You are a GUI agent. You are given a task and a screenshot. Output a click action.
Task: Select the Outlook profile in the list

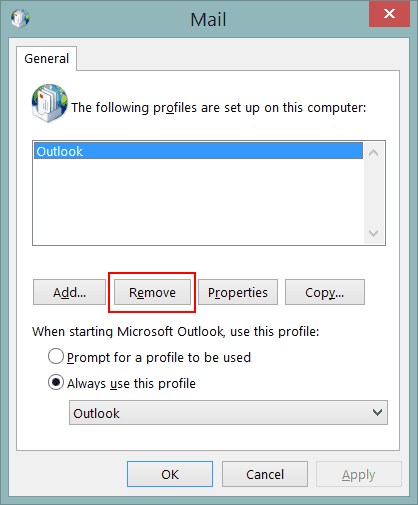pyautogui.click(x=198, y=151)
